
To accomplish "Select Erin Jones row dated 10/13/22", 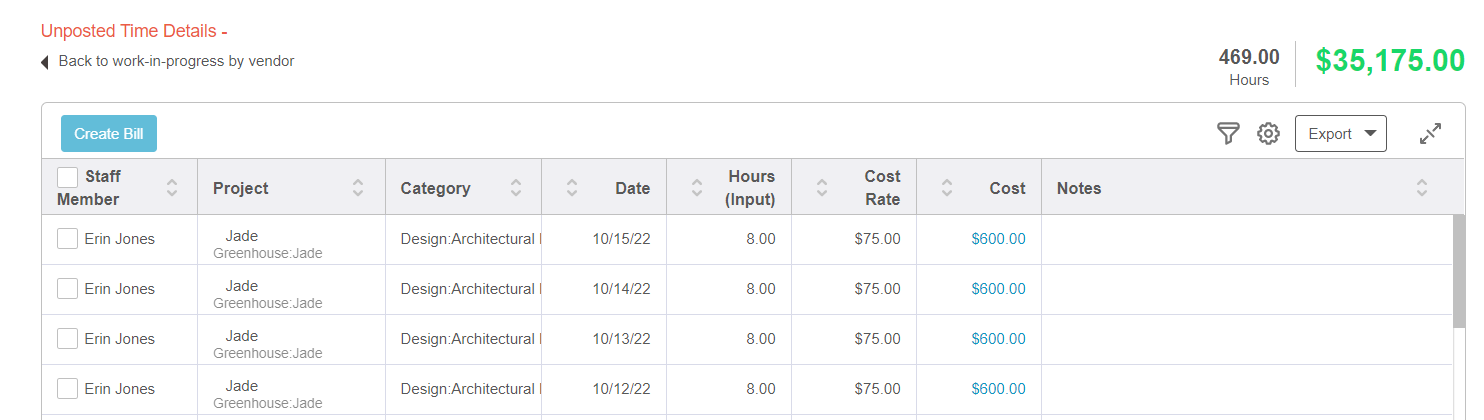I will click(67, 339).
